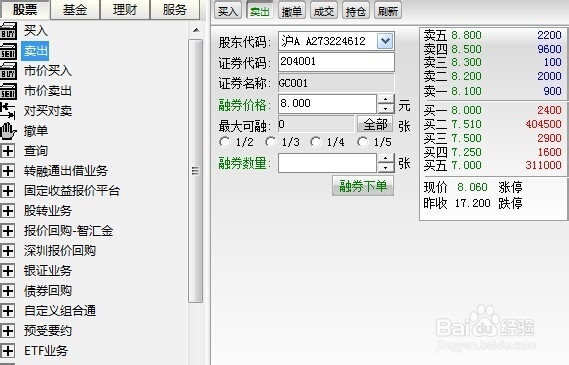Expand the 银证业务 node
This screenshot has height=365, width=569.
coord(8,271)
